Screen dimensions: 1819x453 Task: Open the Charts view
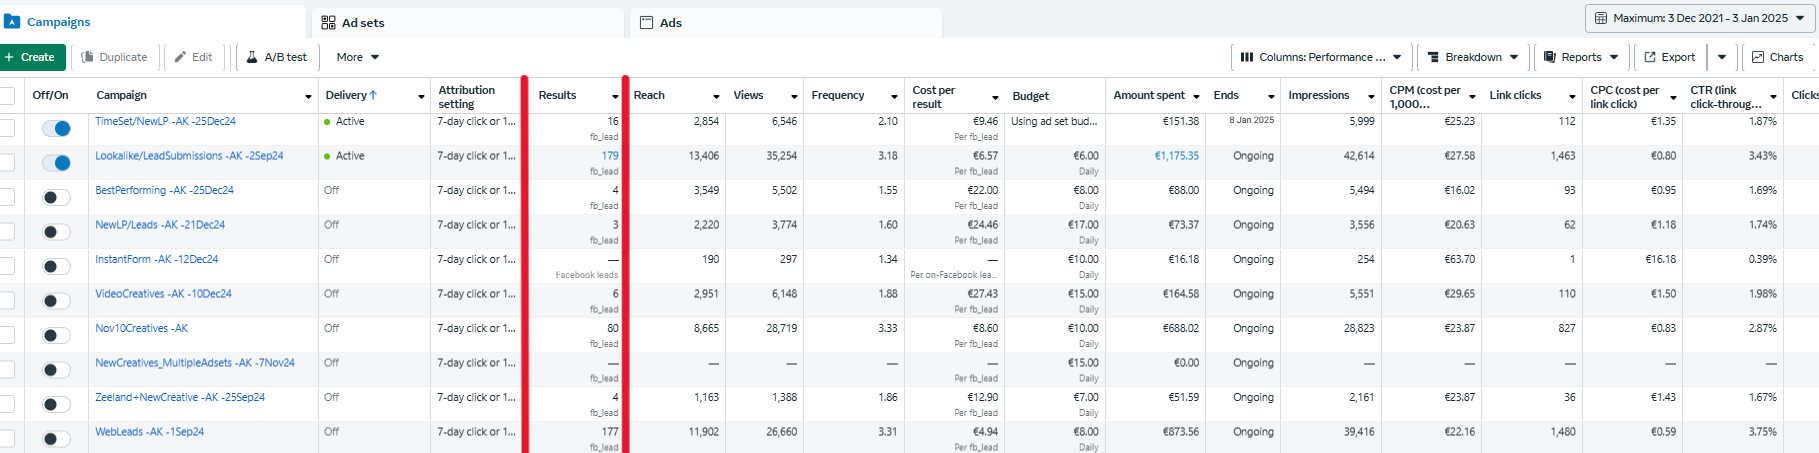point(1777,57)
